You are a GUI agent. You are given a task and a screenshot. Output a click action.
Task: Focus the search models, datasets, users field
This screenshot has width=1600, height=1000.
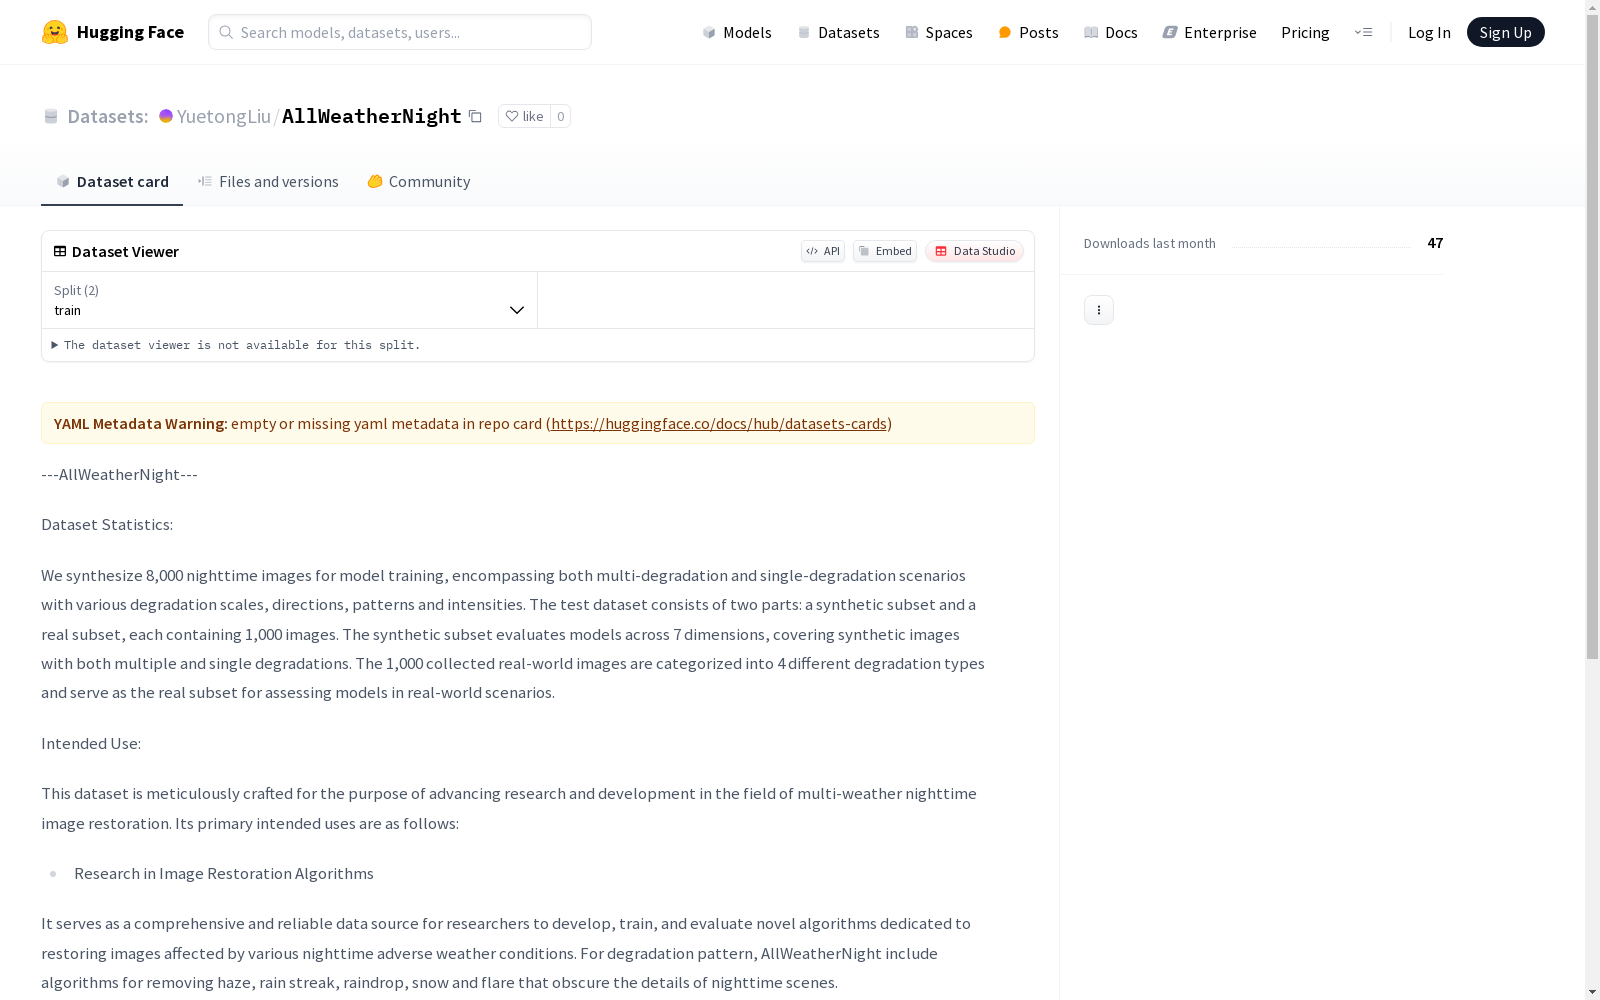(400, 32)
